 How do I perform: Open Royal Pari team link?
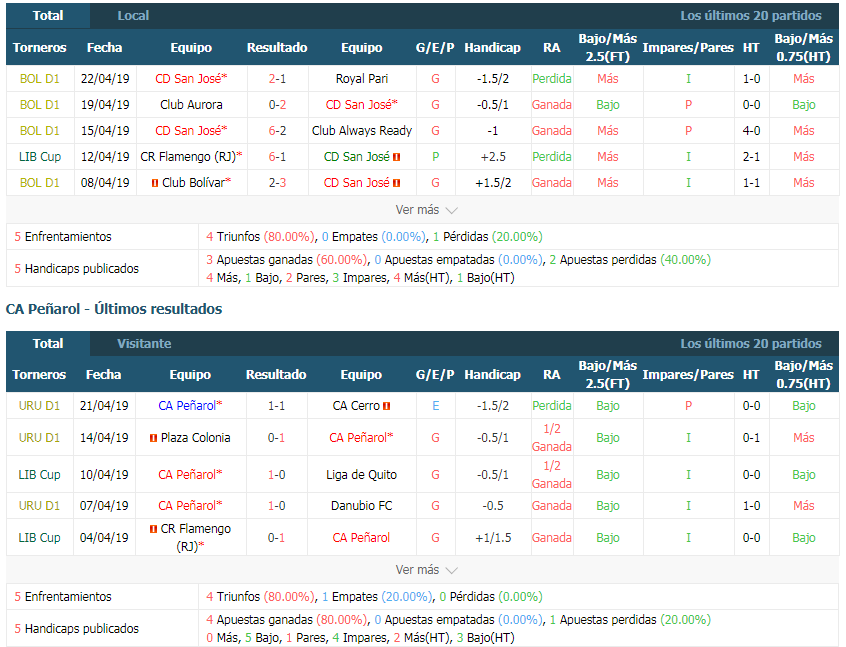[361, 79]
